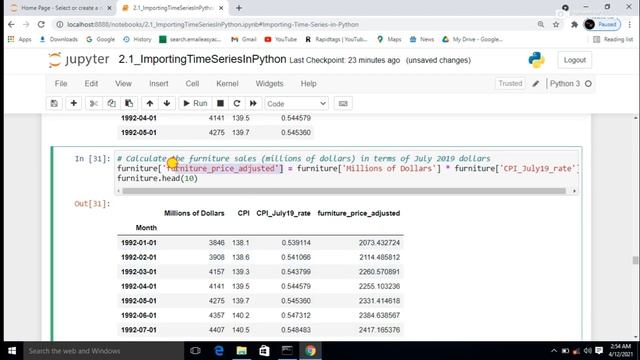640x360 pixels.
Task: Open the Chrome three-dot menu
Action: (630, 24)
